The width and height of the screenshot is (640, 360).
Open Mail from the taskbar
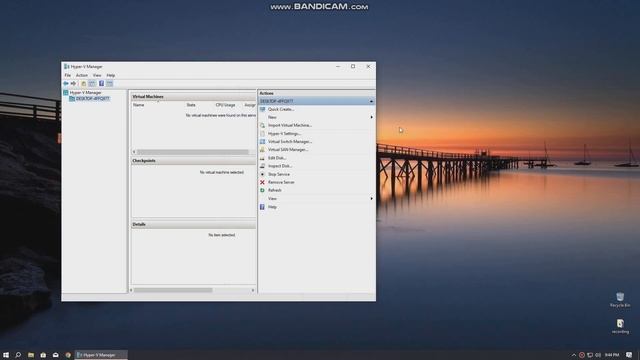tap(56, 355)
